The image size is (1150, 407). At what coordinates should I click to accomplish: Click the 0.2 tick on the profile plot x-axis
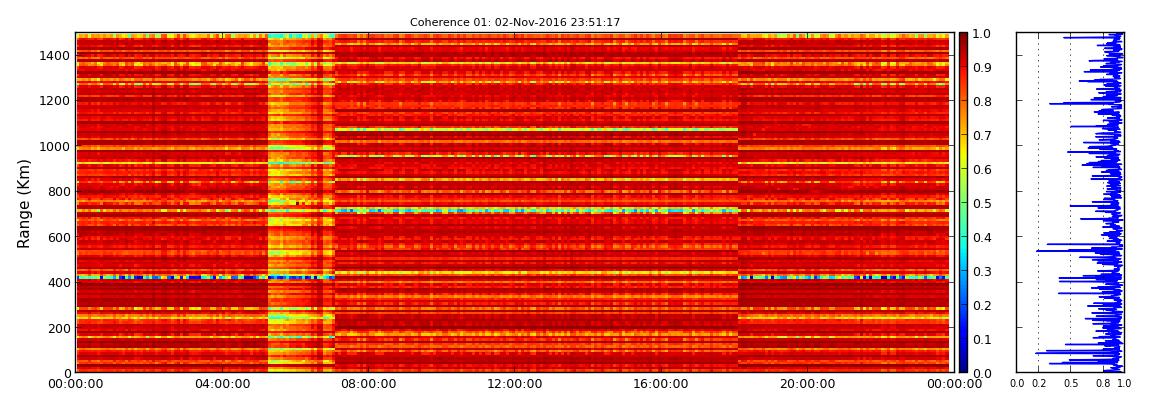click(x=1039, y=383)
